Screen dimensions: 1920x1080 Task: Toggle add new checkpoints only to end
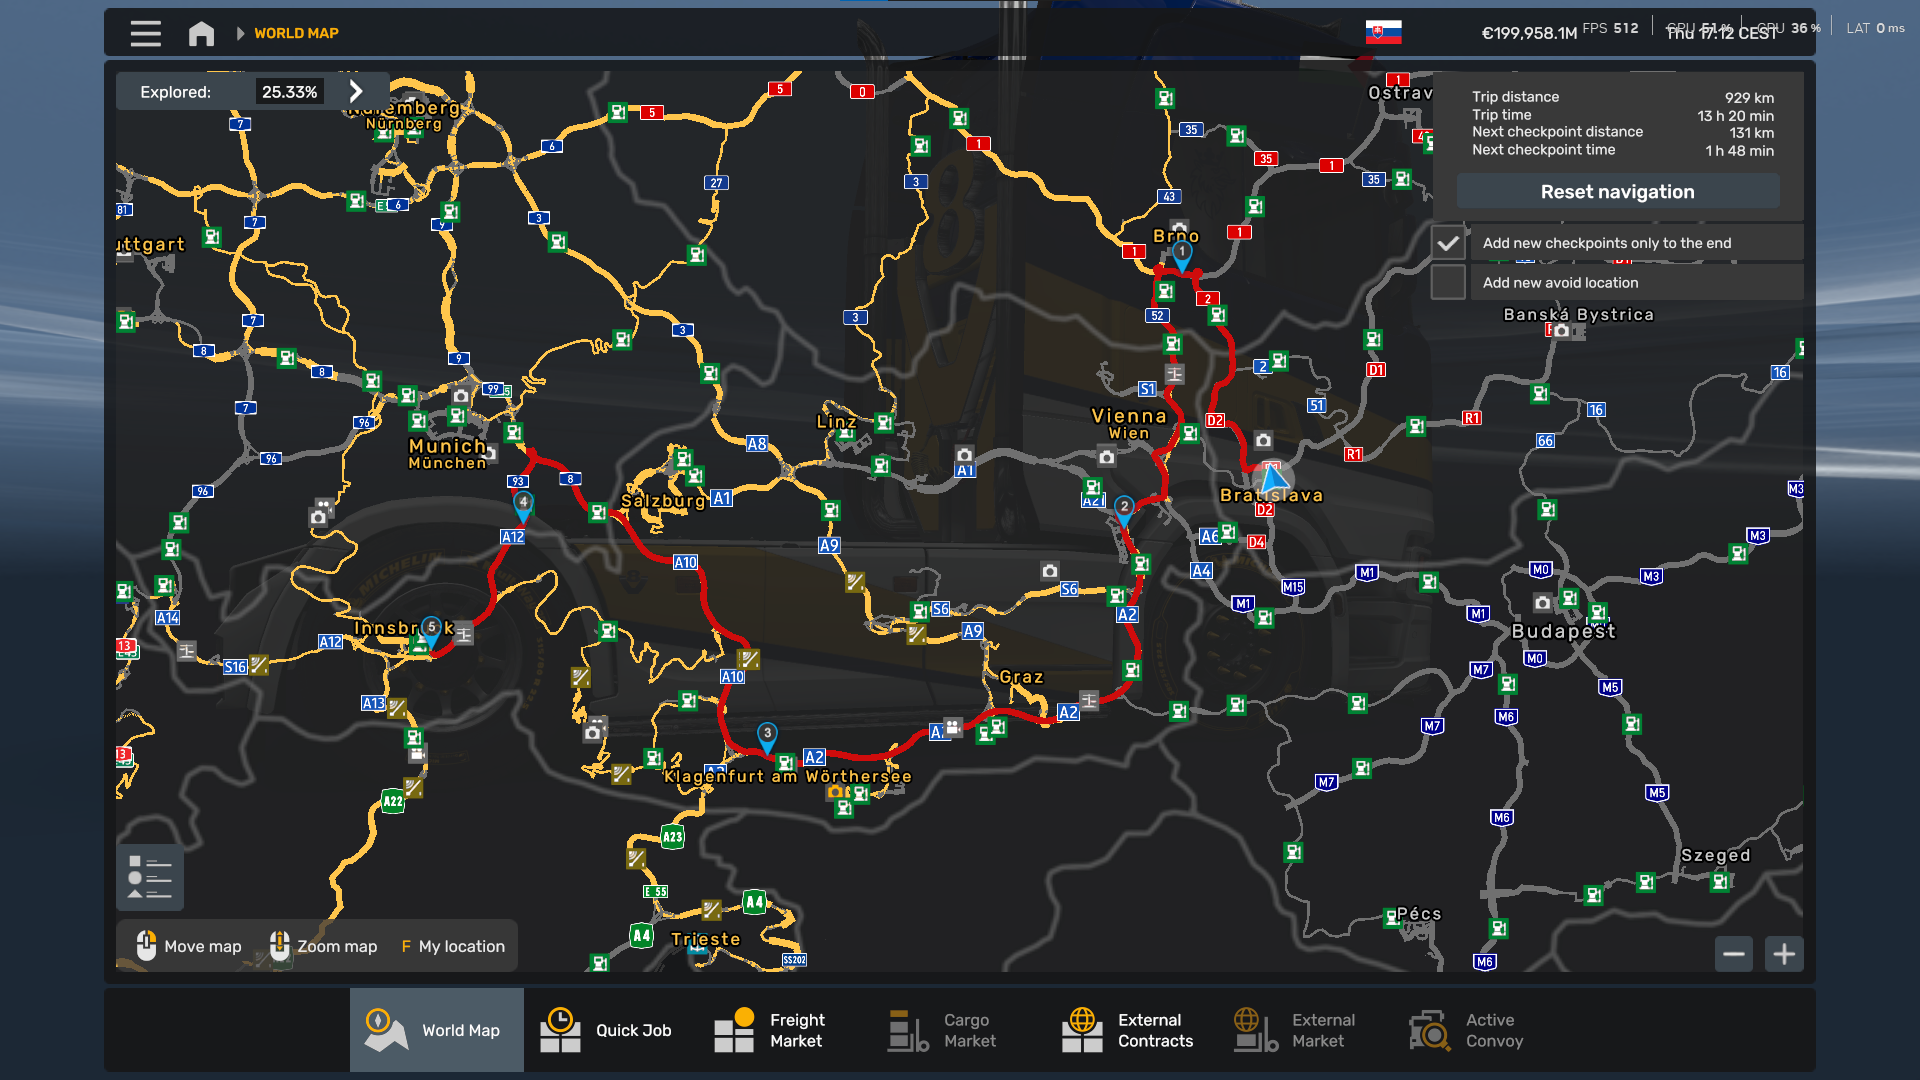1447,243
